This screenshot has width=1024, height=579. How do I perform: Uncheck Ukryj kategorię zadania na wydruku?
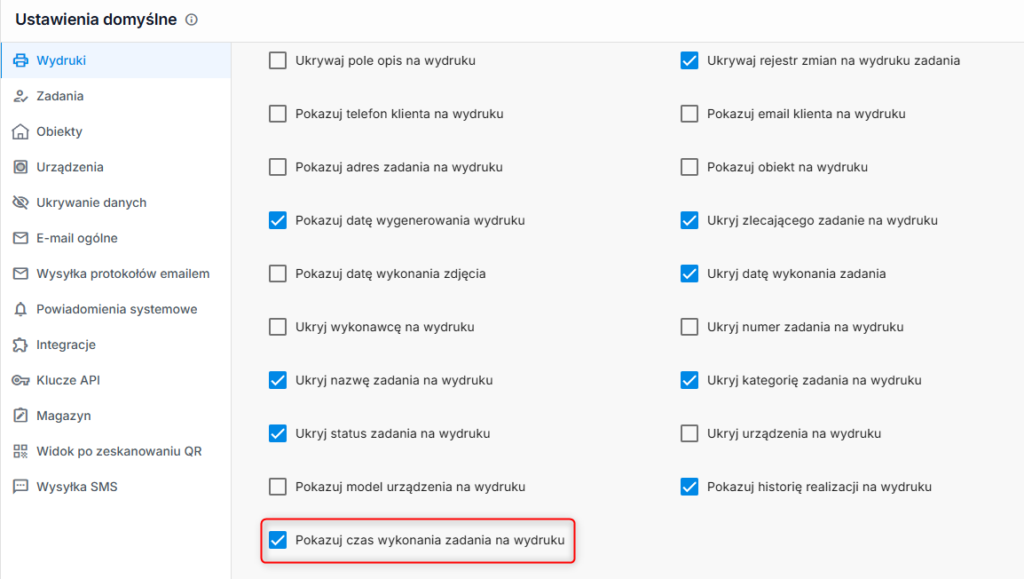pyautogui.click(x=689, y=380)
